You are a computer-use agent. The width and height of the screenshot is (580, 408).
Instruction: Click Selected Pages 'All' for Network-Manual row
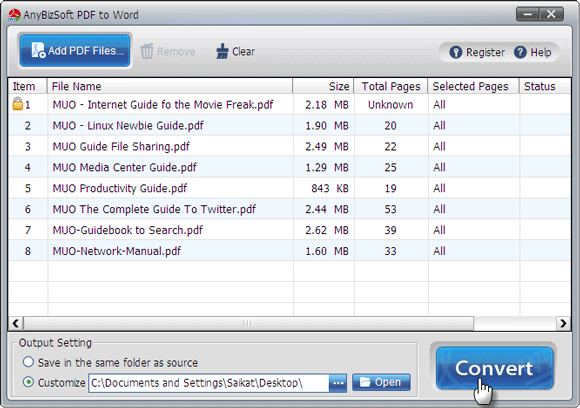click(x=439, y=251)
